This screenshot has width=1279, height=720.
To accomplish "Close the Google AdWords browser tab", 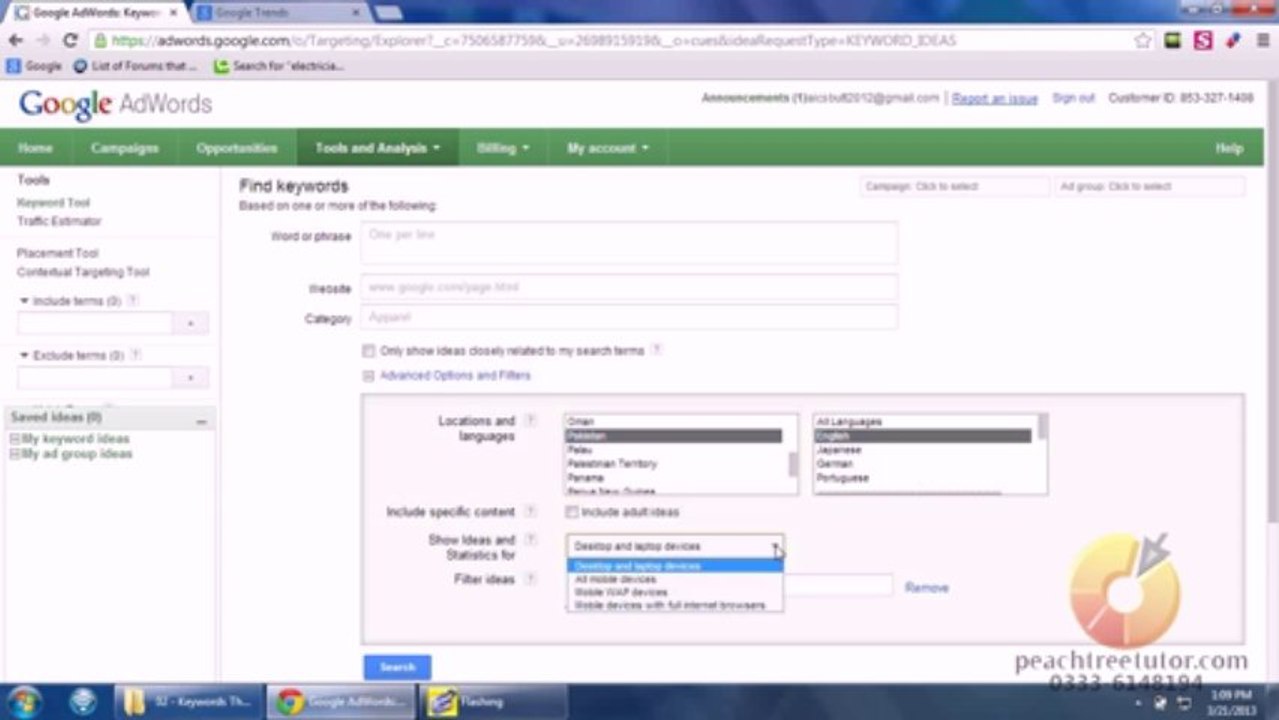I will (x=175, y=13).
